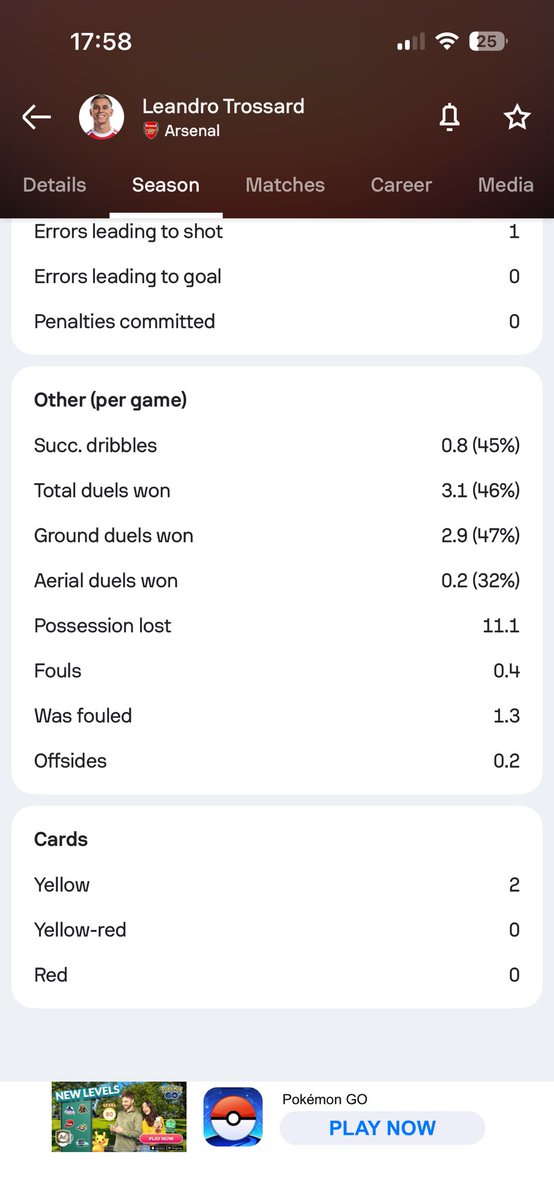
Task: Favorite the player with the star icon
Action: (517, 117)
